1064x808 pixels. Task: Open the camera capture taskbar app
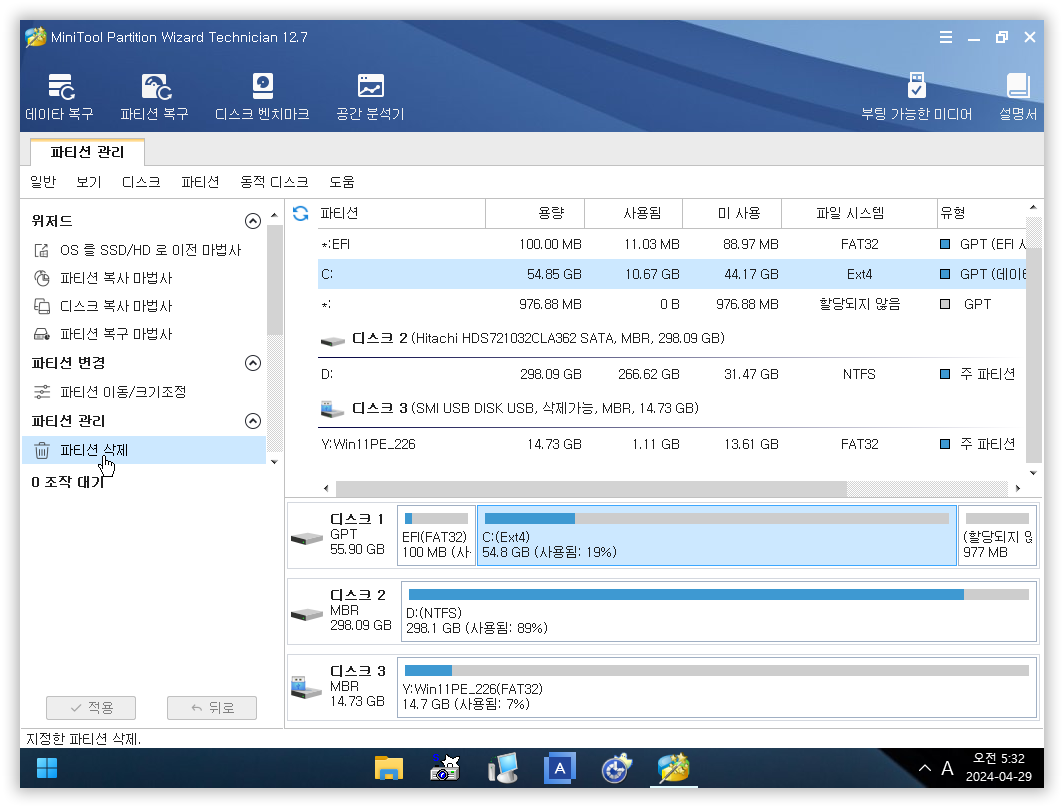[444, 769]
